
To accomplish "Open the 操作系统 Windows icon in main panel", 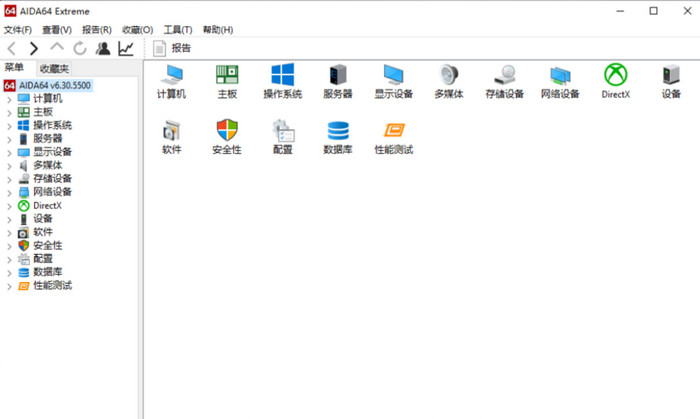I will 282,81.
